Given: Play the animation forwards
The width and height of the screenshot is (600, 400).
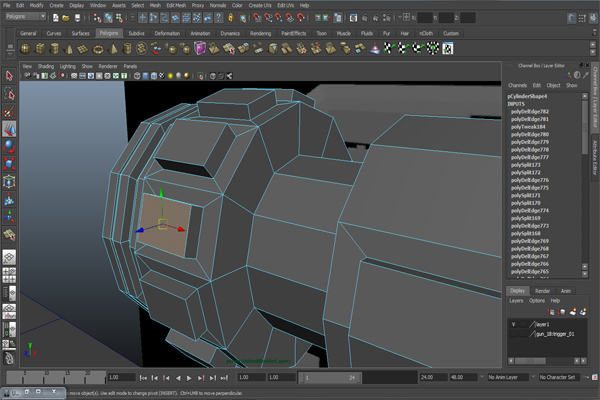Looking at the screenshot, I should pyautogui.click(x=189, y=378).
